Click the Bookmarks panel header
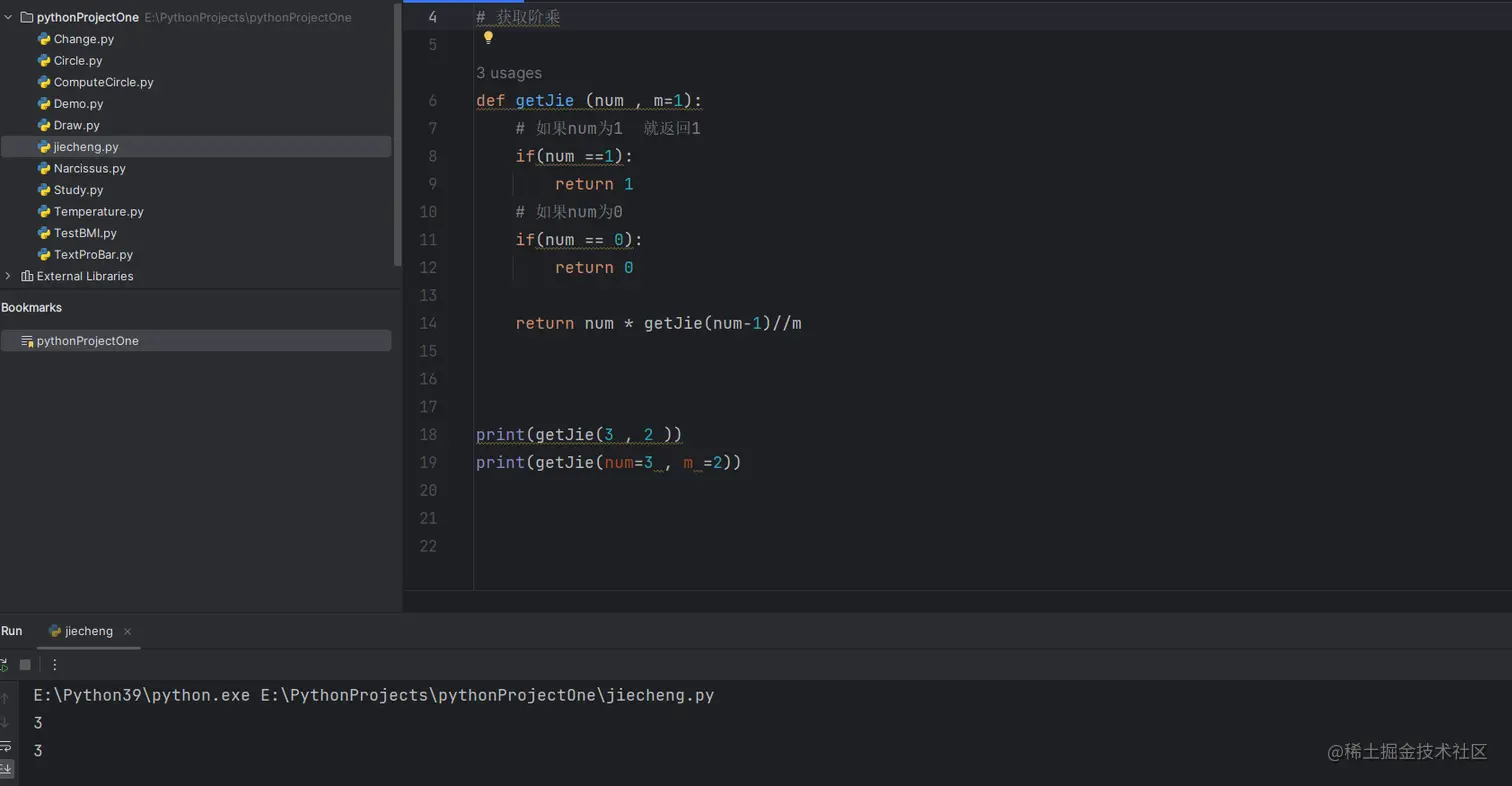The height and width of the screenshot is (786, 1512). tap(31, 308)
